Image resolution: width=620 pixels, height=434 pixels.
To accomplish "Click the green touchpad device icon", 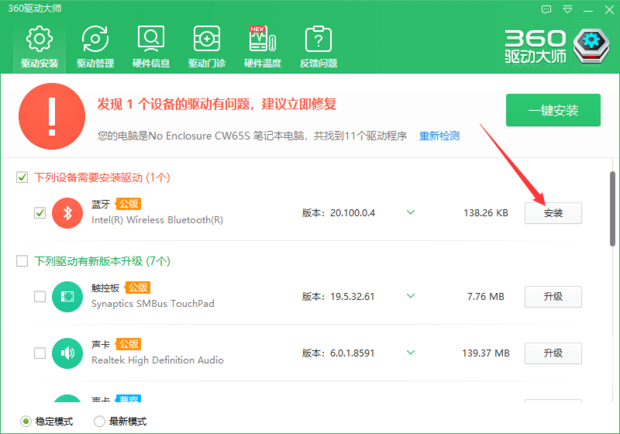I will (67, 296).
